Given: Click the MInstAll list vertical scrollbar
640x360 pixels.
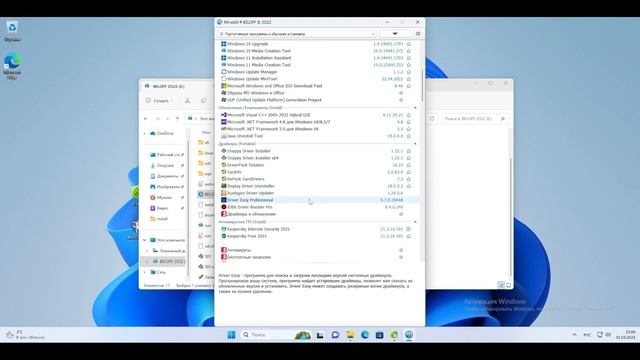Looking at the screenshot, I should tap(422, 86).
